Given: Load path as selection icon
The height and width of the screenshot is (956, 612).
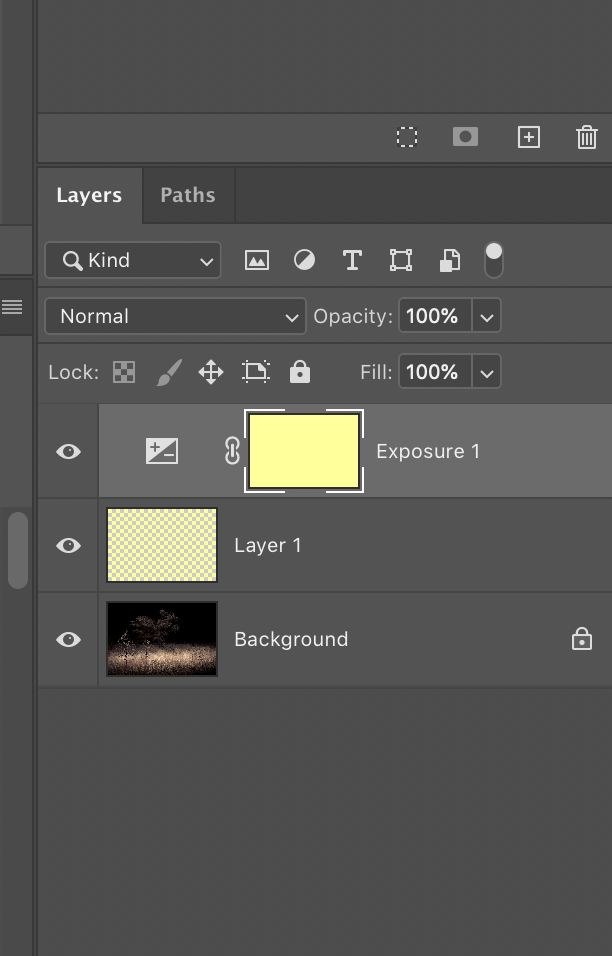Looking at the screenshot, I should pyautogui.click(x=407, y=137).
